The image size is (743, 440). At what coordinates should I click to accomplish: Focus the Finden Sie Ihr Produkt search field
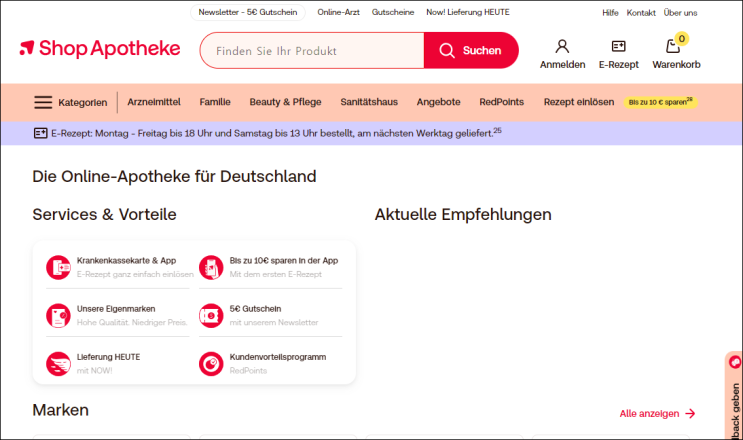pyautogui.click(x=312, y=51)
